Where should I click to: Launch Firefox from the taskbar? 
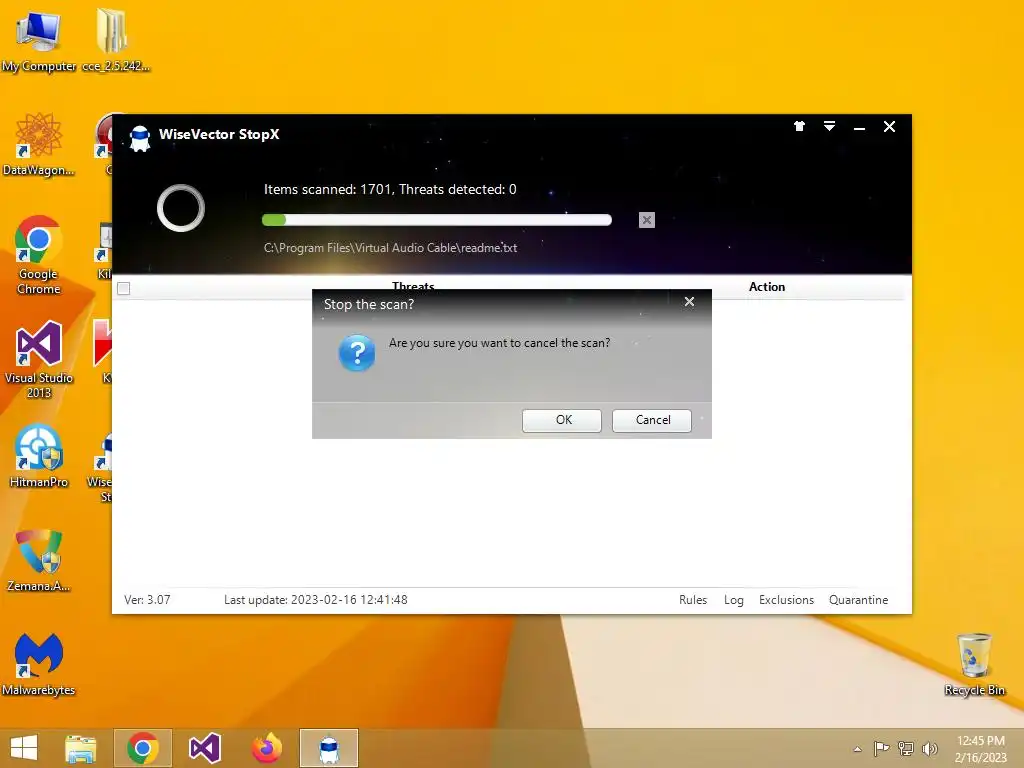point(266,748)
